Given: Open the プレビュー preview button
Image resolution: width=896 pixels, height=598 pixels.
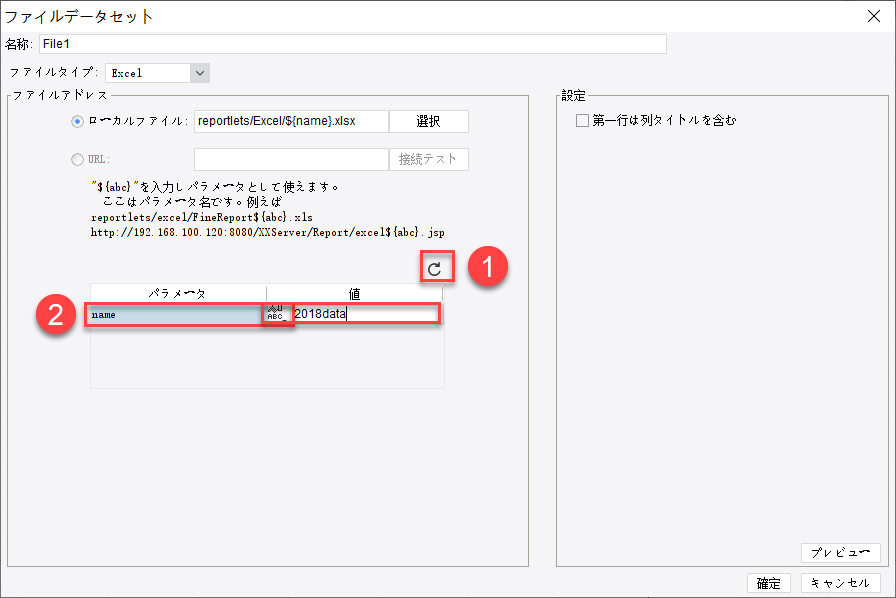Looking at the screenshot, I should 841,552.
